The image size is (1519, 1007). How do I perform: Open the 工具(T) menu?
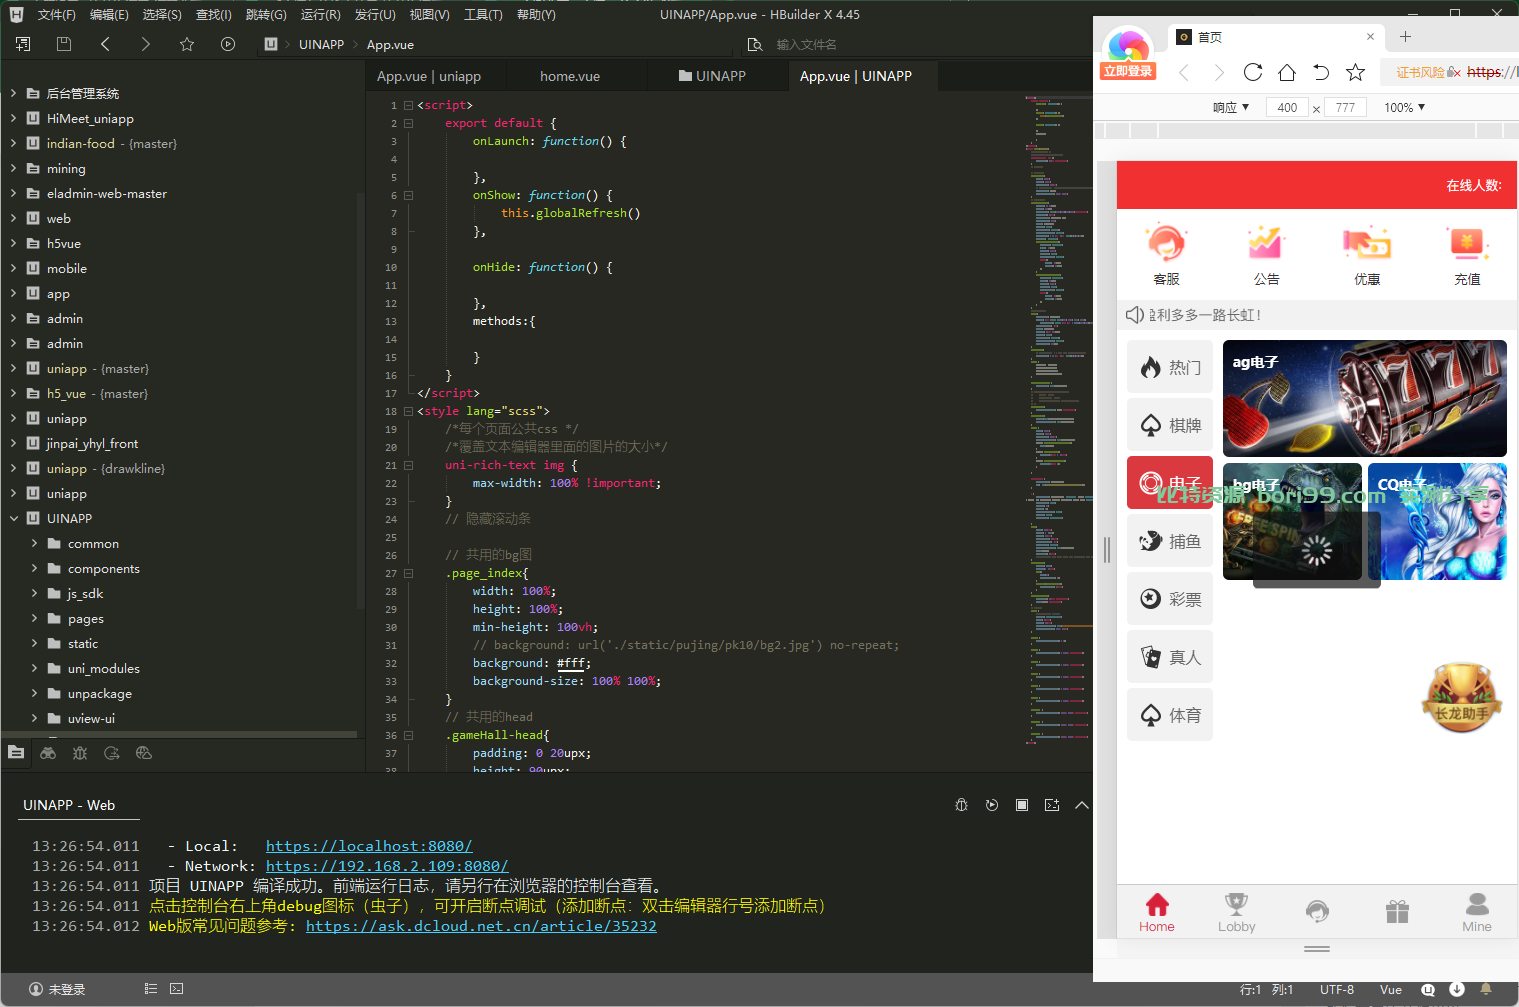483,14
